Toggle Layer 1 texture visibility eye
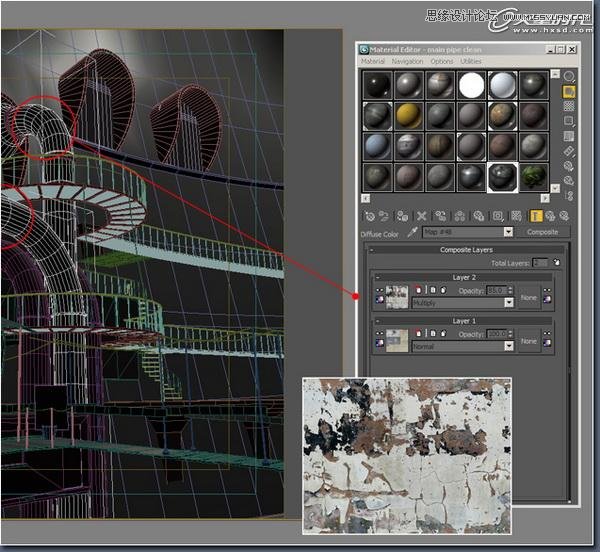Image resolution: width=600 pixels, height=552 pixels. [x=379, y=333]
